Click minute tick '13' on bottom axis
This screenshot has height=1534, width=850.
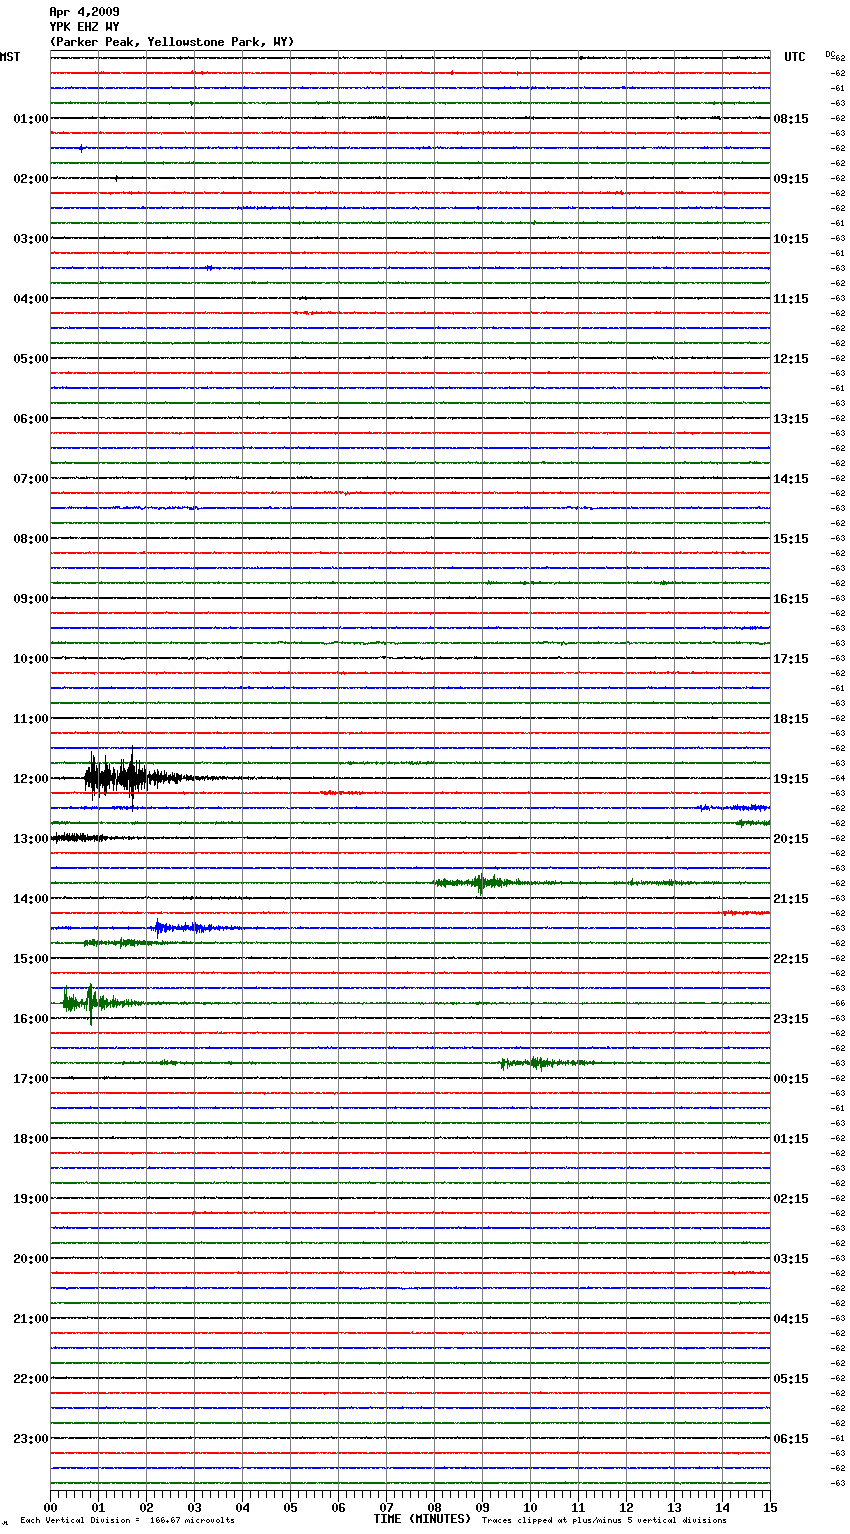(x=674, y=1507)
